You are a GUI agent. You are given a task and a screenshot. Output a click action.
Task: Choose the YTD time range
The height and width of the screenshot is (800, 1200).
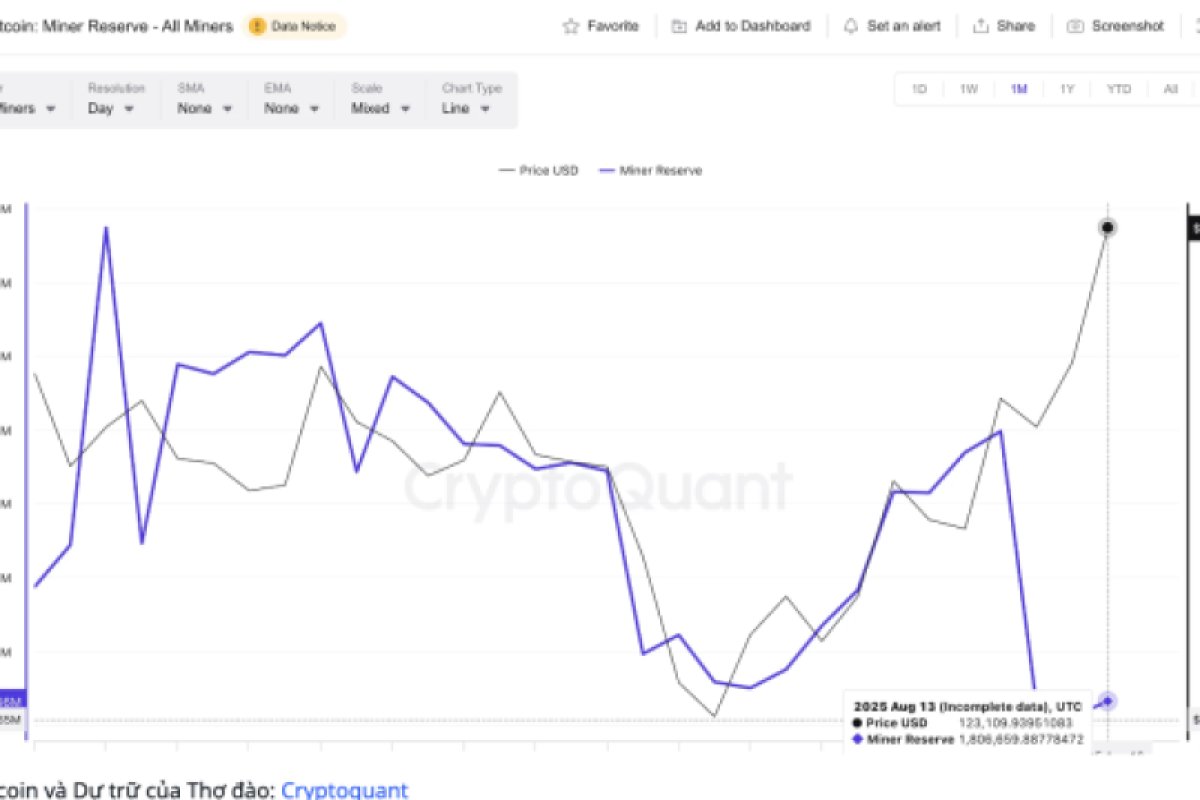[x=1118, y=89]
